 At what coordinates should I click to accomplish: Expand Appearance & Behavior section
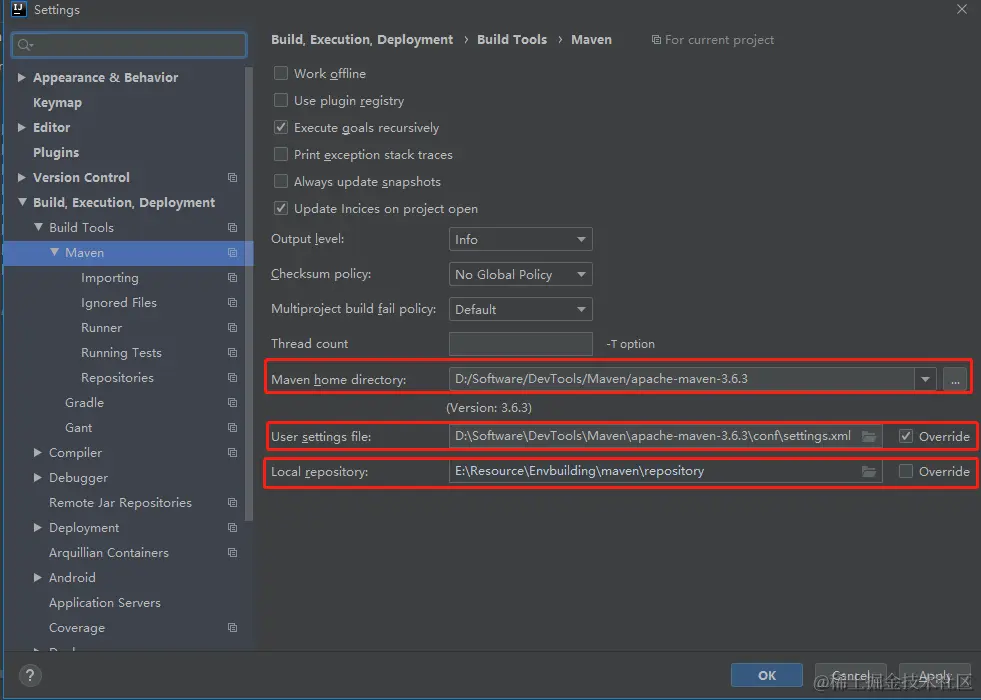(x=21, y=78)
